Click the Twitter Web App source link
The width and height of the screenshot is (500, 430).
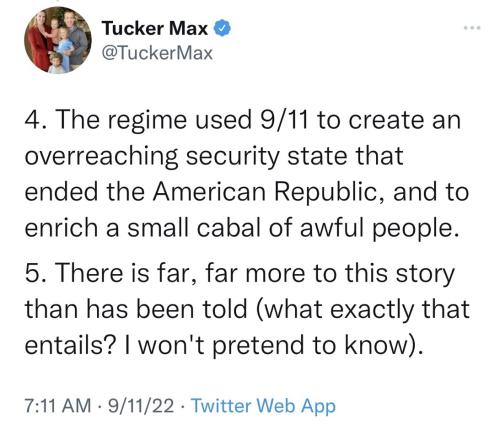point(263,406)
